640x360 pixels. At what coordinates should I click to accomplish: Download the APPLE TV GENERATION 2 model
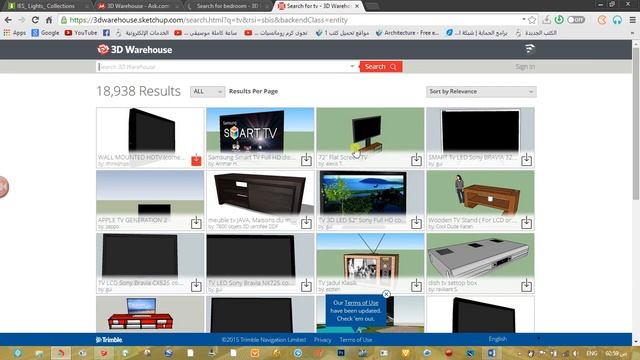pos(196,223)
